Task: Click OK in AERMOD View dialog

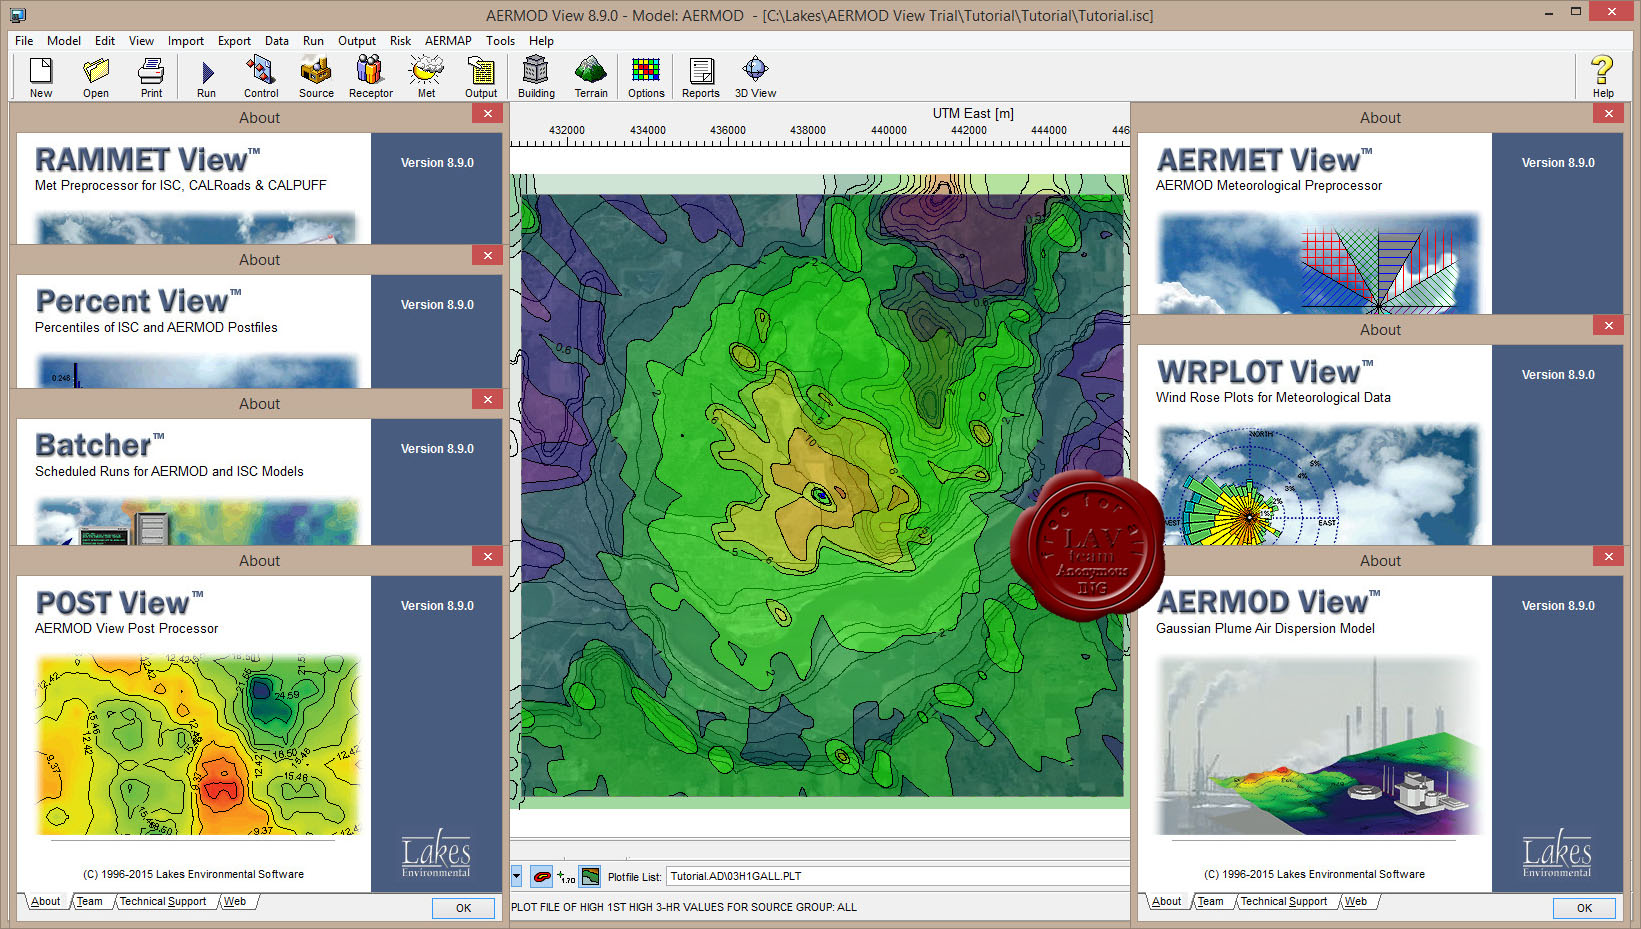Action: pos(1584,908)
